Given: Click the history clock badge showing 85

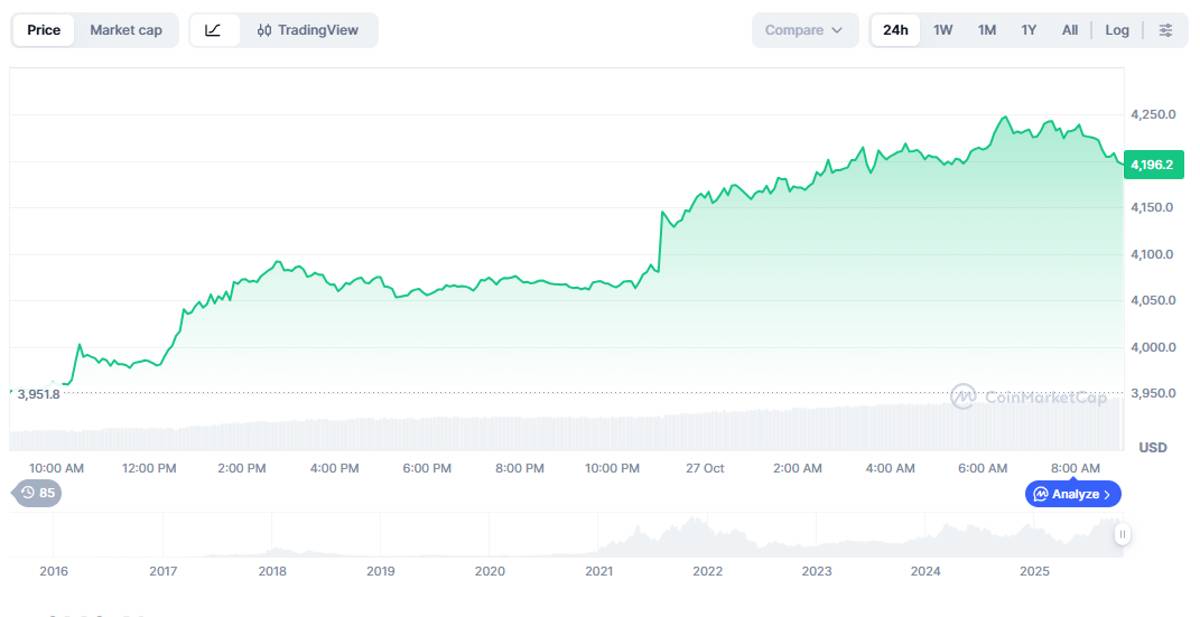Looking at the screenshot, I should 37,493.
